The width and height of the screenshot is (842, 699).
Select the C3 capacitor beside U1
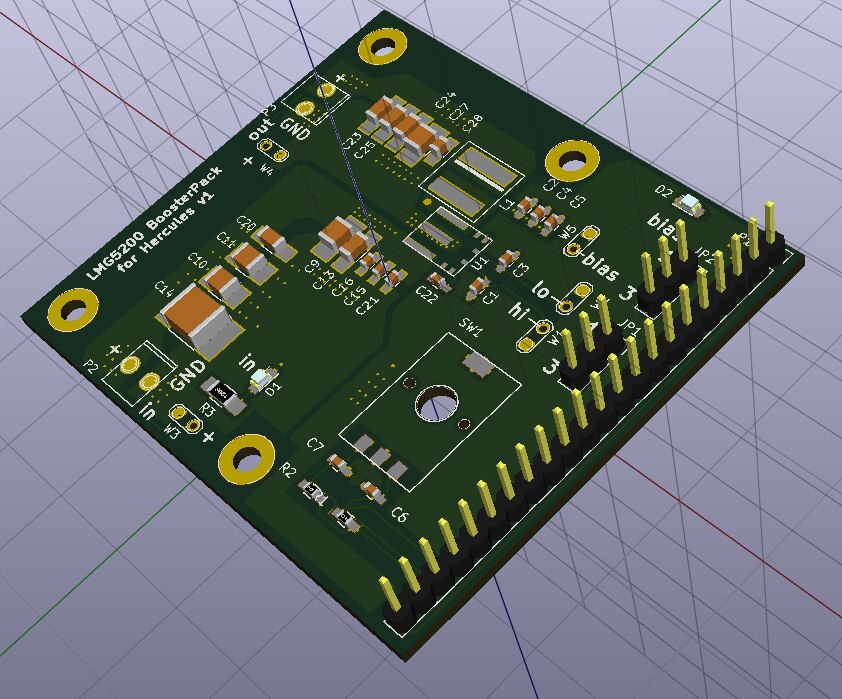pos(507,259)
